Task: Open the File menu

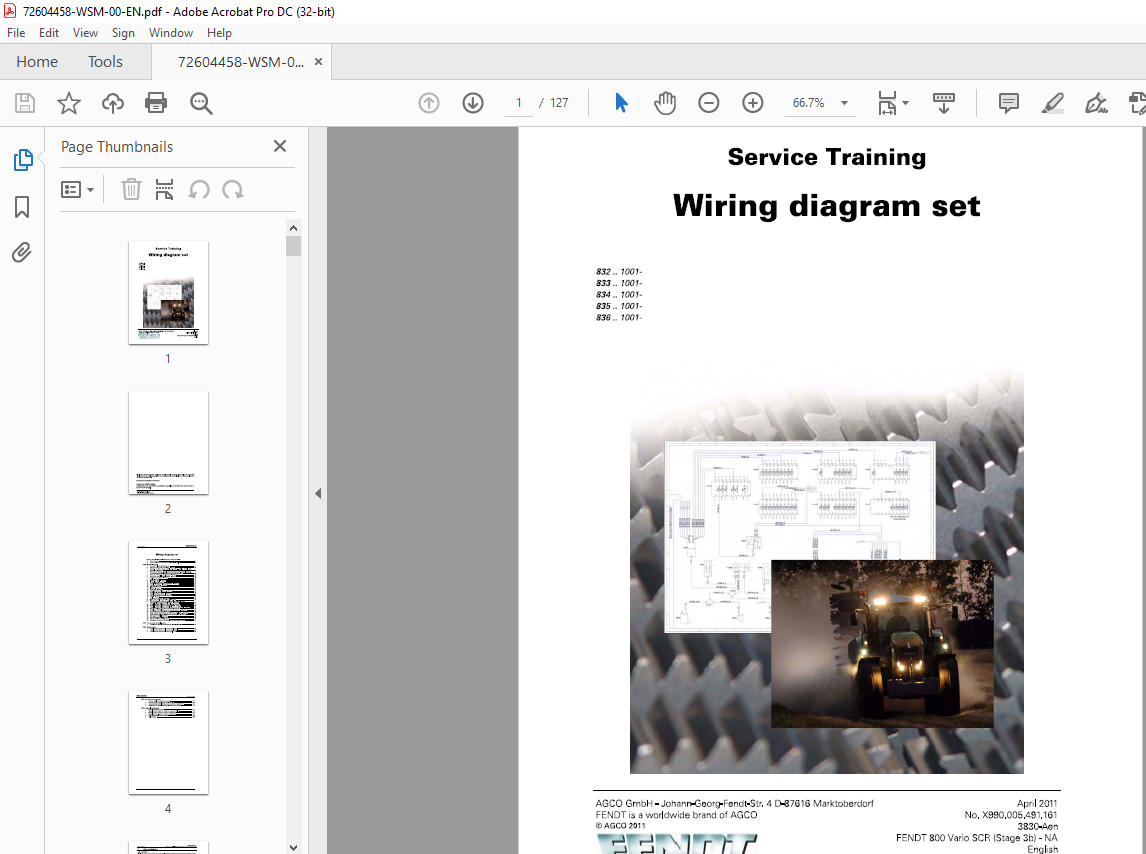Action: pyautogui.click(x=16, y=33)
